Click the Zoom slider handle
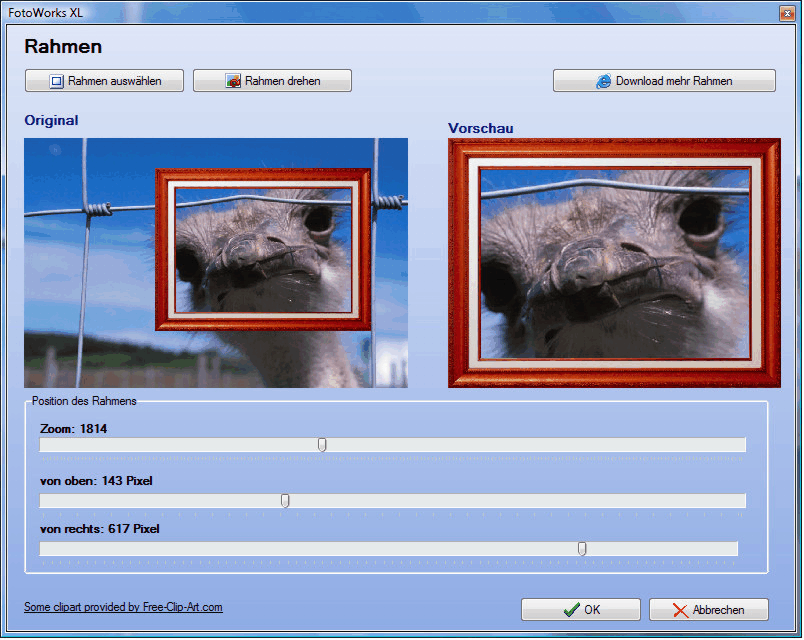This screenshot has width=804, height=640. click(322, 445)
